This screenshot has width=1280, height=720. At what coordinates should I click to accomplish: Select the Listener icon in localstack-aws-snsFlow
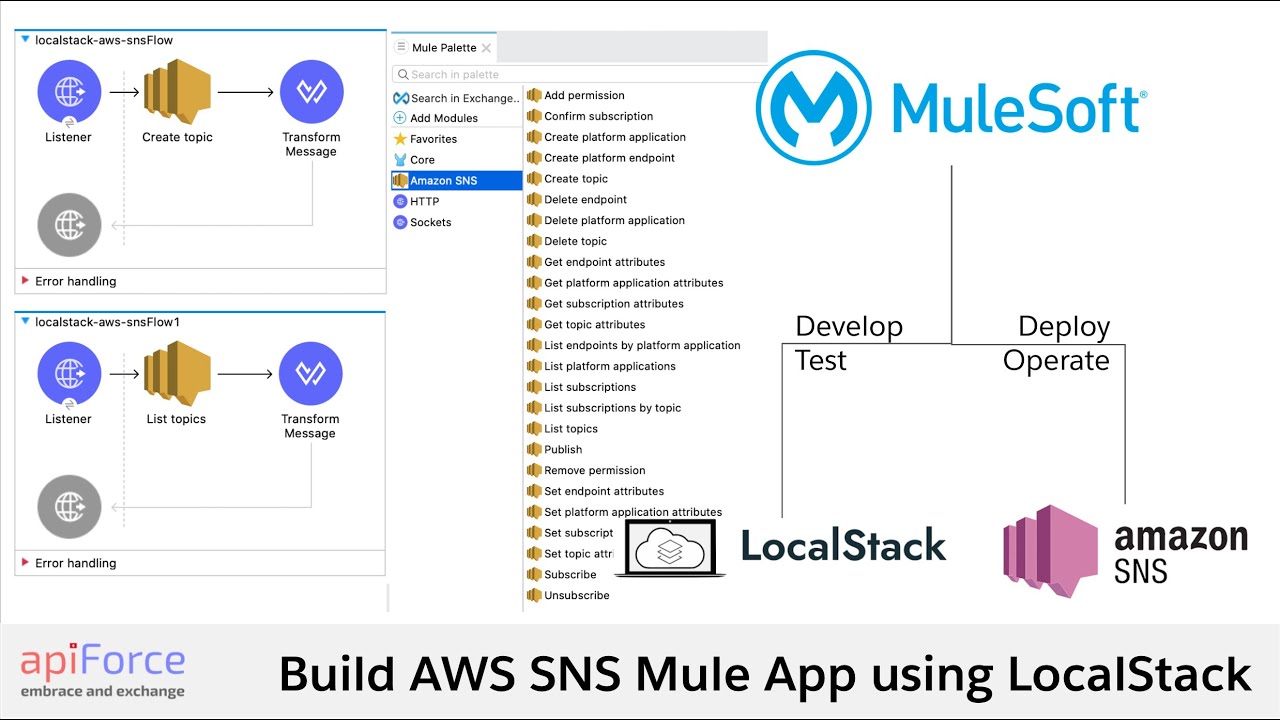point(69,93)
